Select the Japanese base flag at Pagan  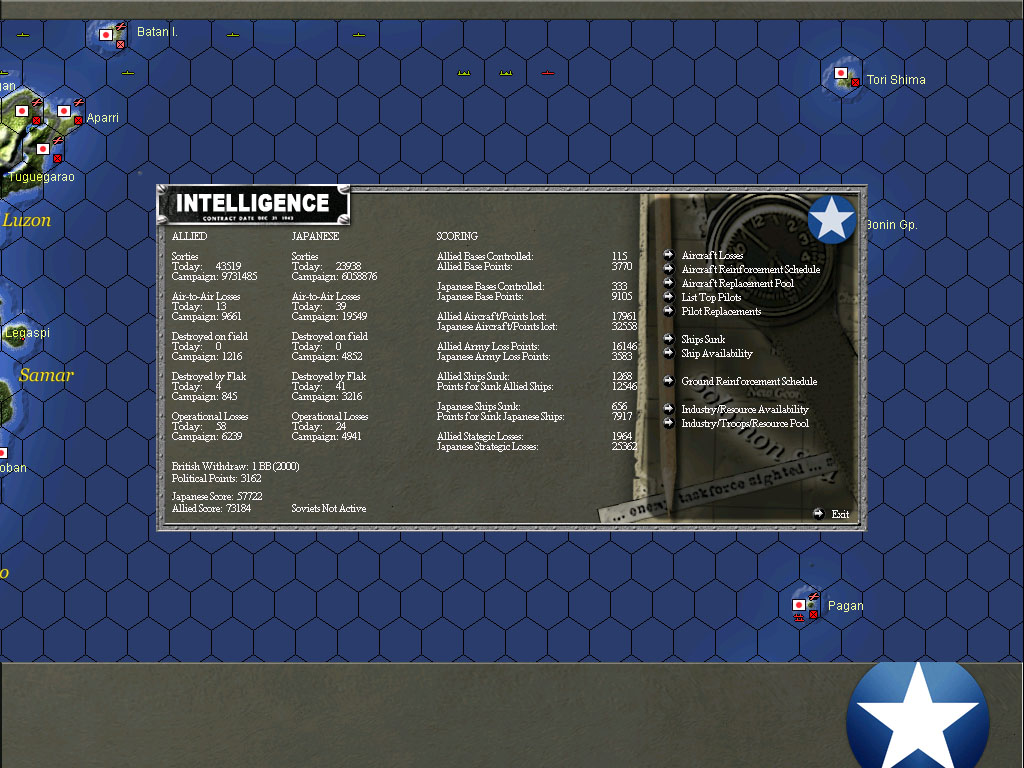798,605
